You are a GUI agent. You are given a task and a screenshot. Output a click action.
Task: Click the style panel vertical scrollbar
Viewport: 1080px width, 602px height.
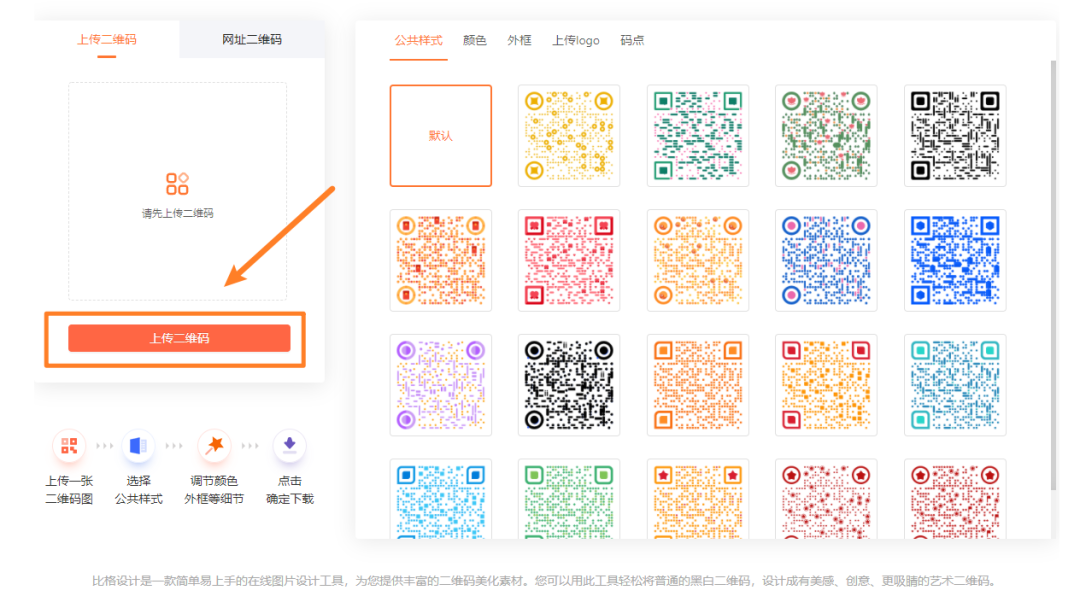pos(1053,276)
